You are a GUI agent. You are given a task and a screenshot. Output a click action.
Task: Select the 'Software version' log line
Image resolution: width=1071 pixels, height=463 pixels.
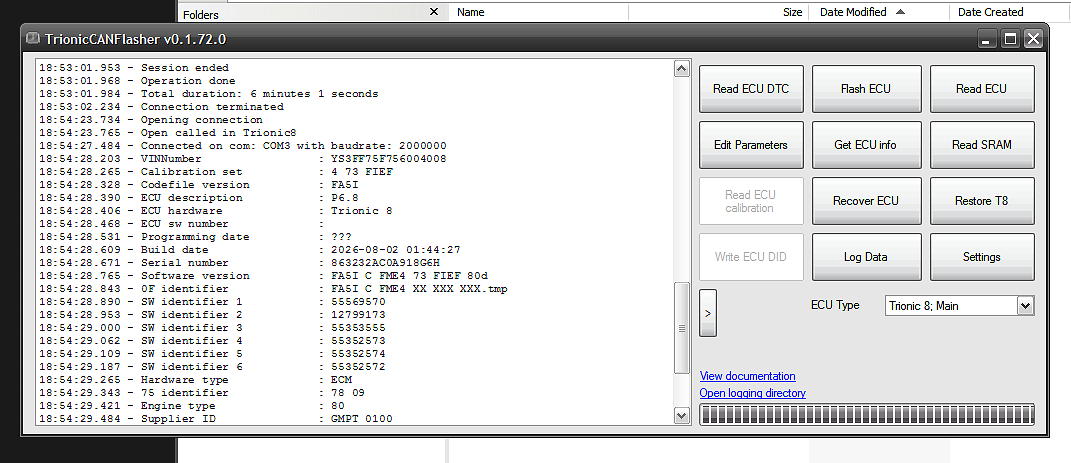click(x=263, y=276)
